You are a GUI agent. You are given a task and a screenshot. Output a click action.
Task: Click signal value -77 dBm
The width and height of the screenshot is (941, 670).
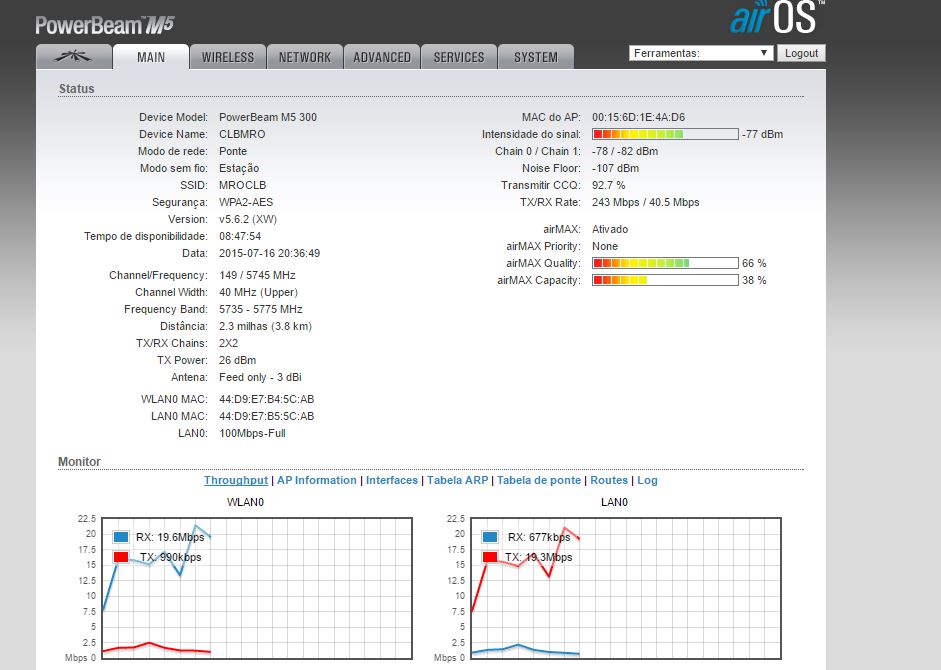click(x=763, y=134)
